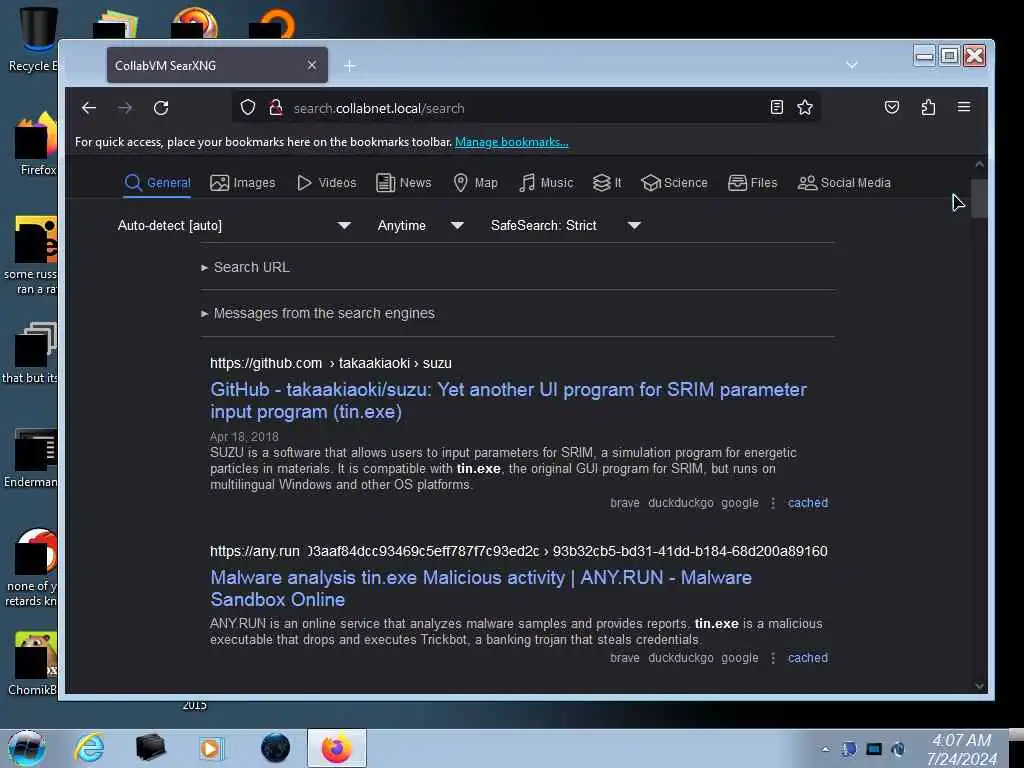The width and height of the screenshot is (1024, 768).
Task: Click the insecure padlock site info icon
Action: click(276, 107)
